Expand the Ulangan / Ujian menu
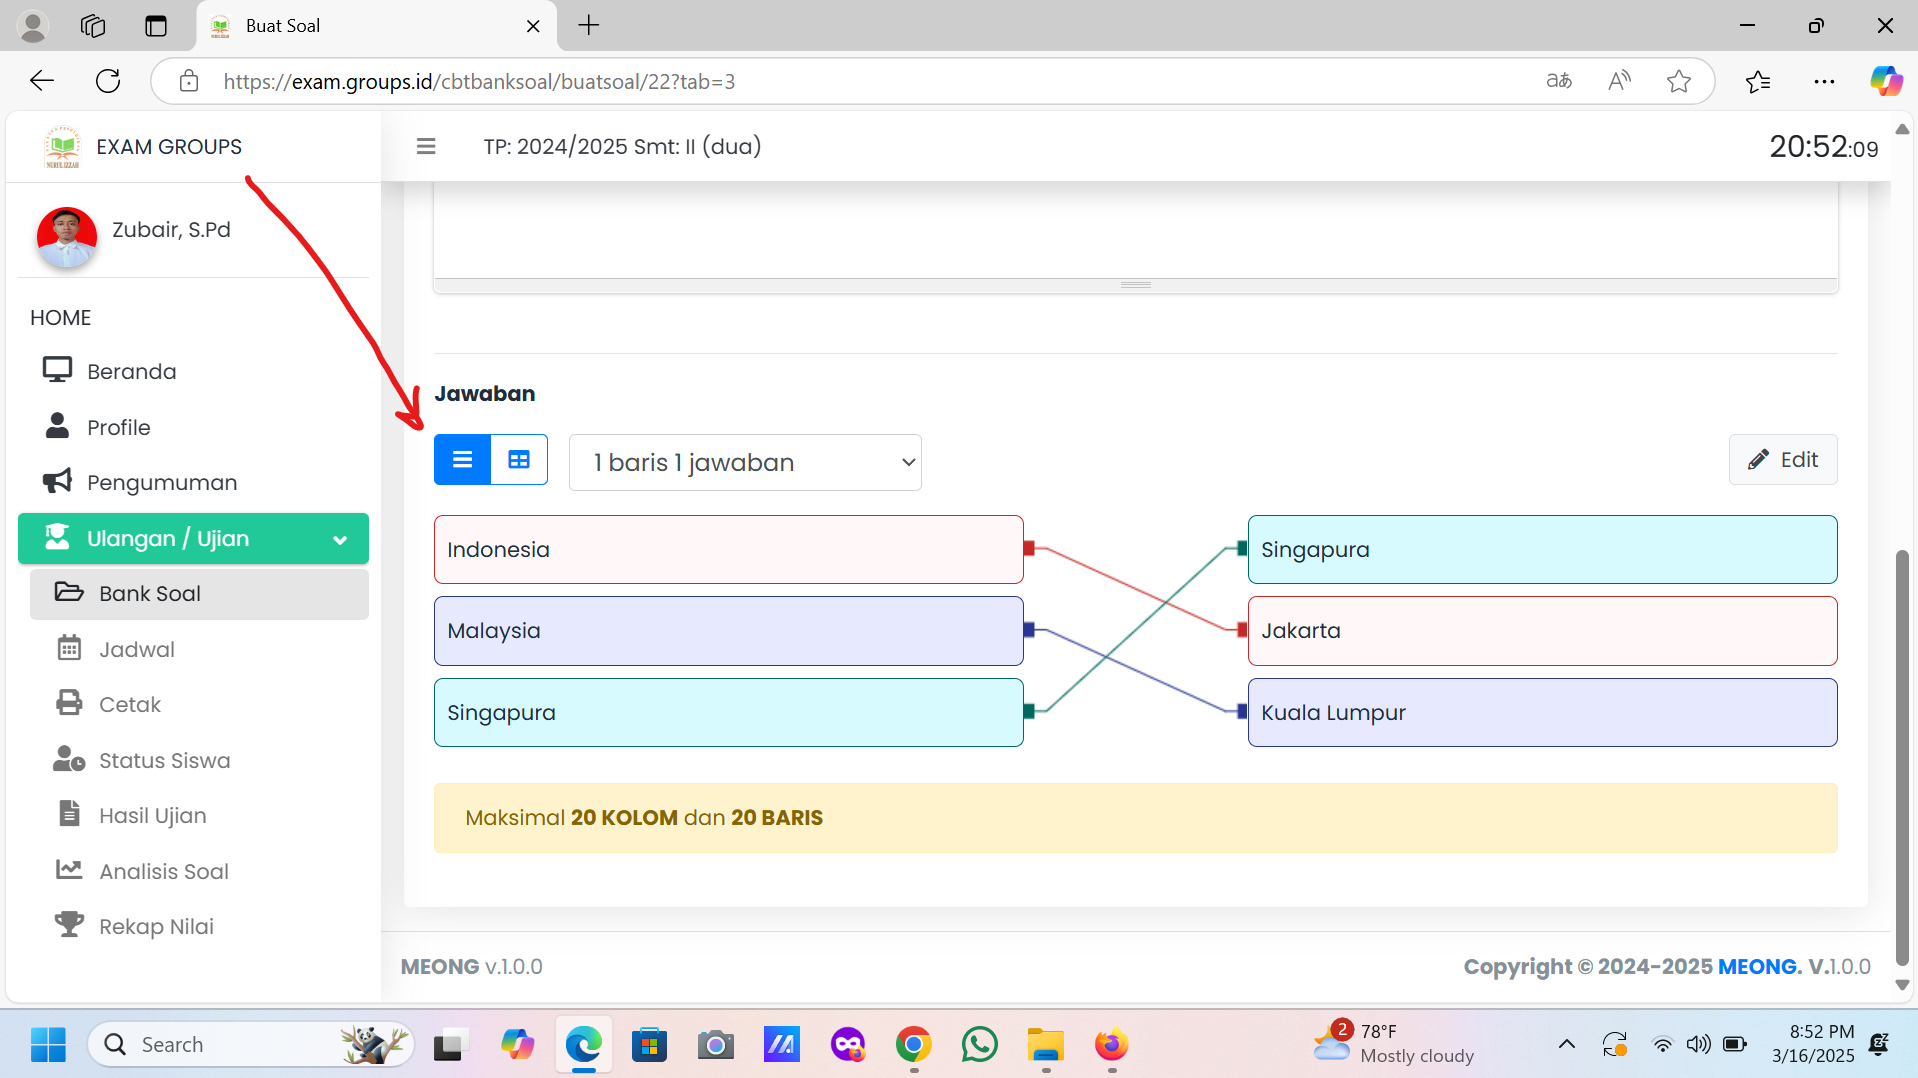Image resolution: width=1918 pixels, height=1078 pixels. click(193, 539)
